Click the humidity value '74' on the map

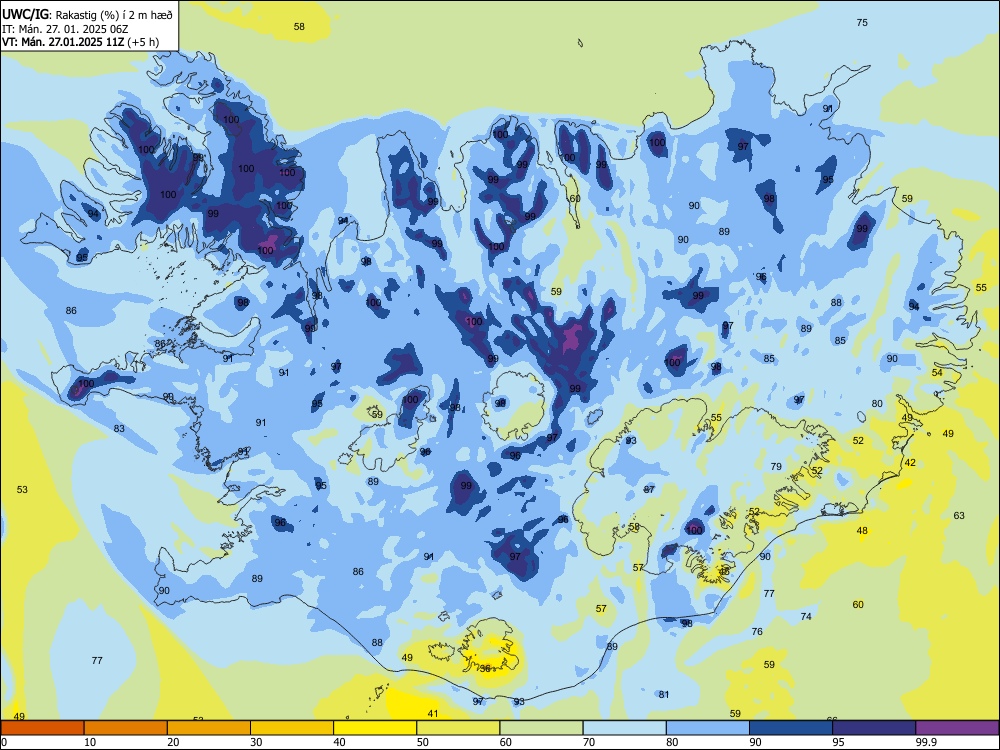click(x=806, y=616)
